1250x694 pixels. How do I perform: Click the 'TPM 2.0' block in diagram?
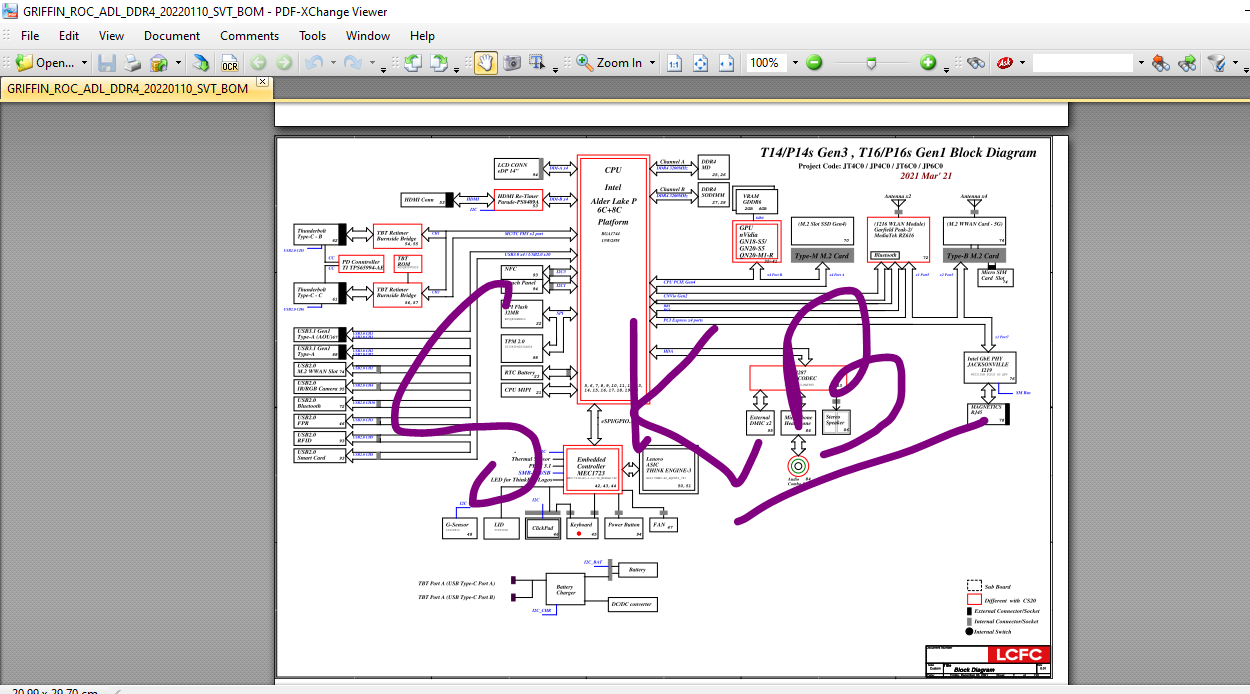(521, 348)
